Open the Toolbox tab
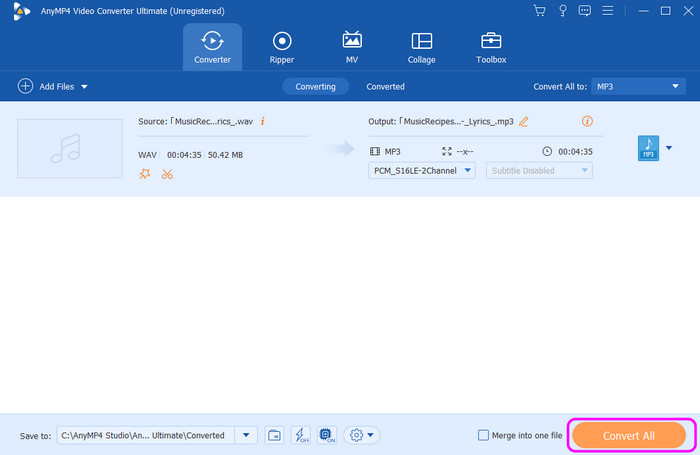The image size is (700, 455). click(491, 47)
